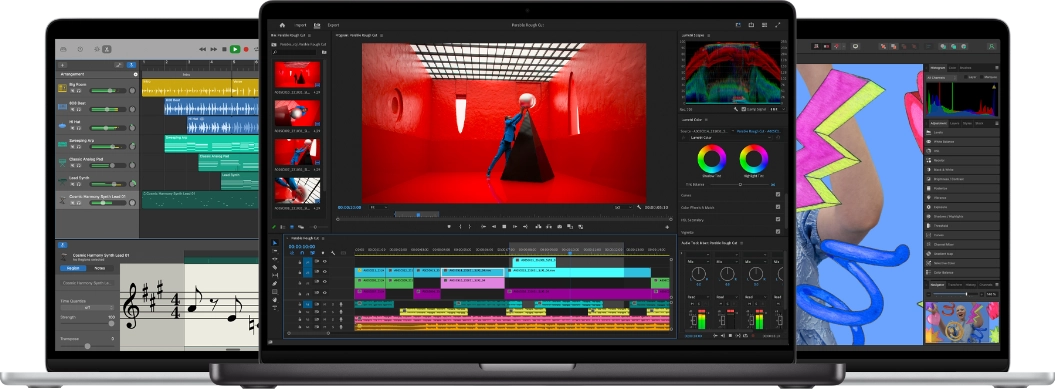Click the Home icon in Premiere header
1055x389 pixels.
pyautogui.click(x=283, y=25)
